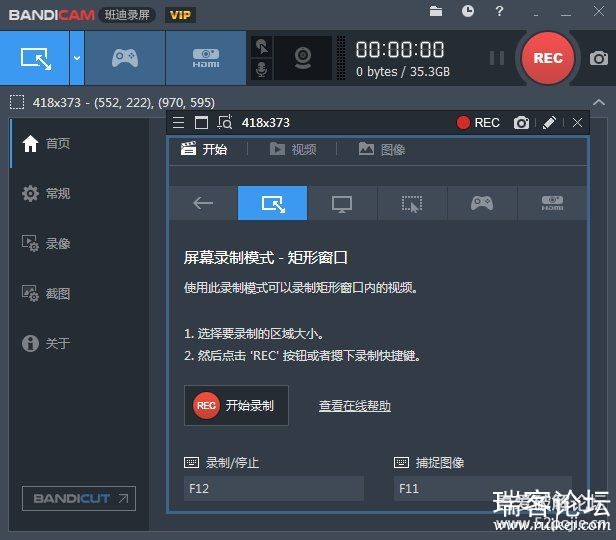Screen dimensions: 616x540
Task: Click the 录制/停止 hotkey label
Action: tap(232, 463)
